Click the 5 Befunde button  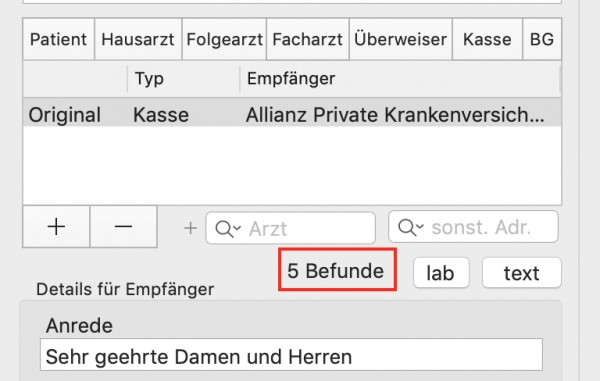[x=337, y=270]
